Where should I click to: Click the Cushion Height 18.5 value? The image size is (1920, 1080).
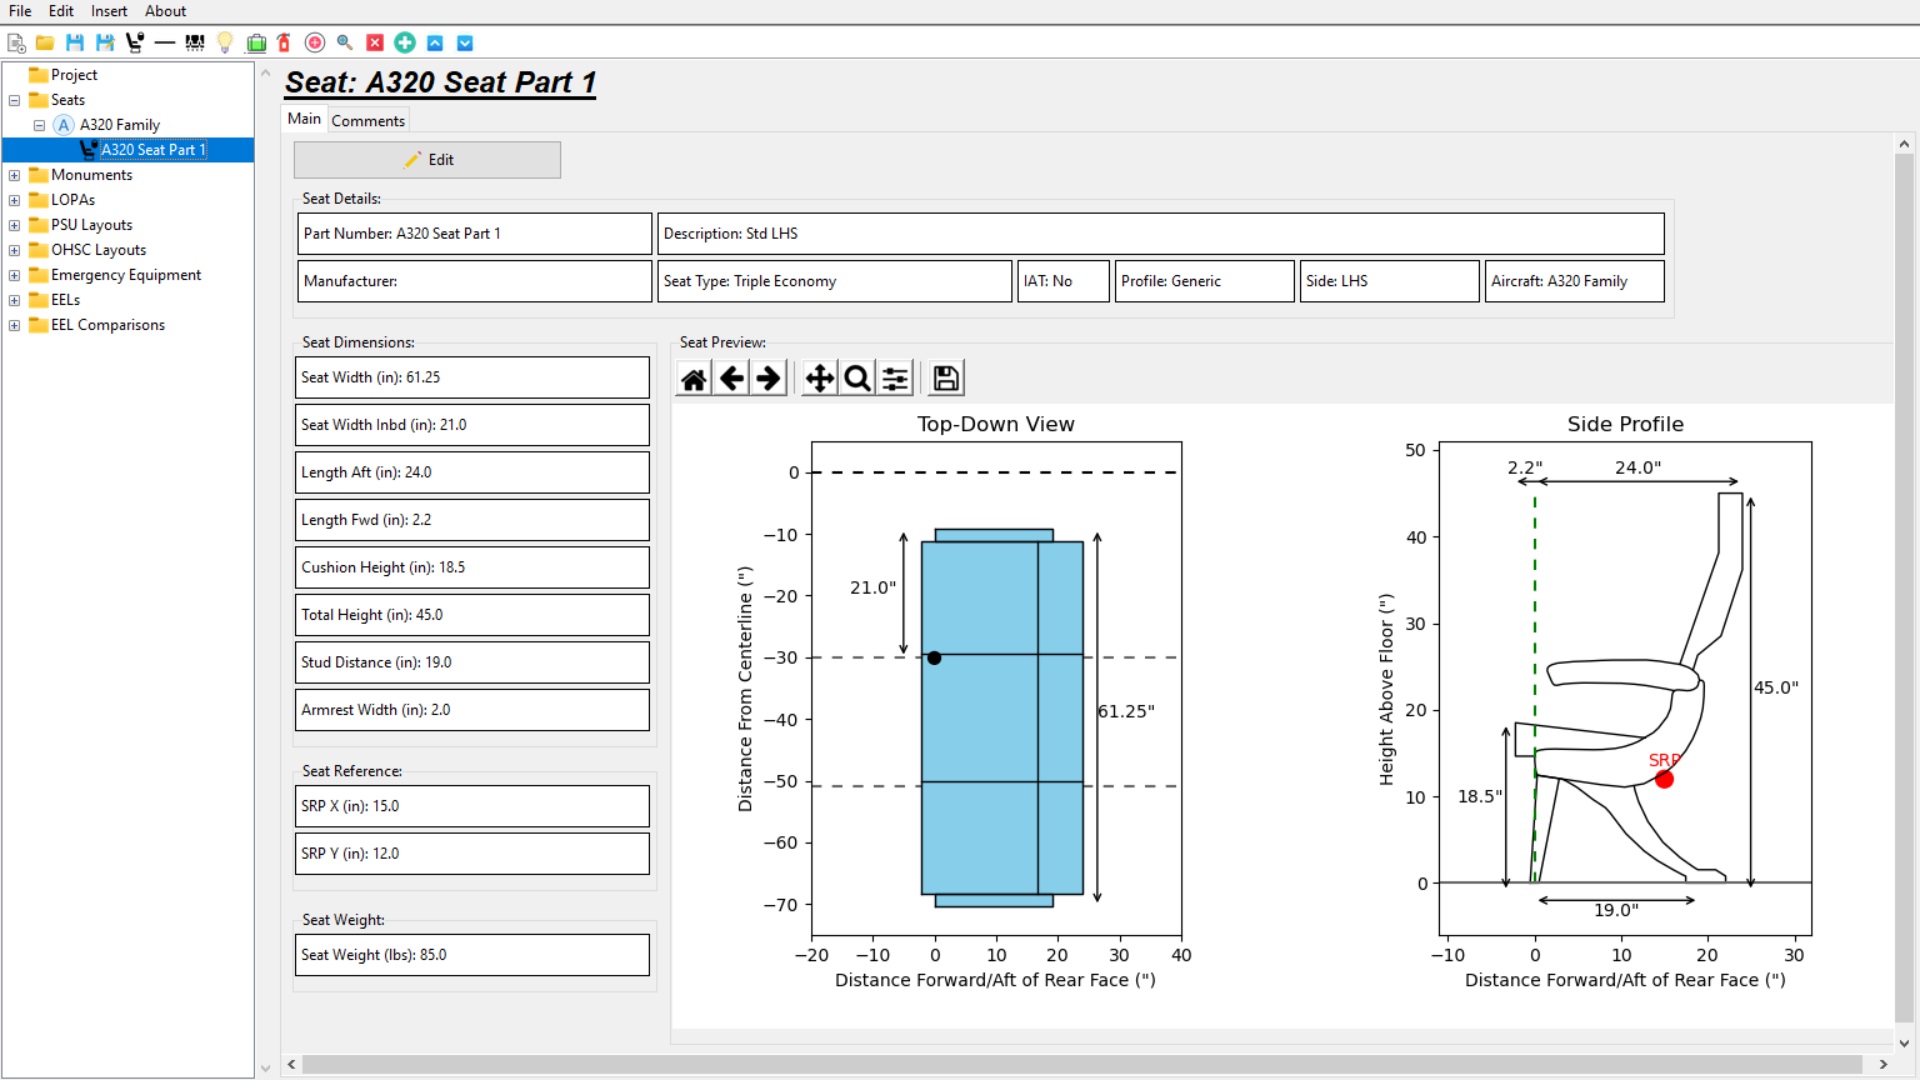[x=472, y=568]
